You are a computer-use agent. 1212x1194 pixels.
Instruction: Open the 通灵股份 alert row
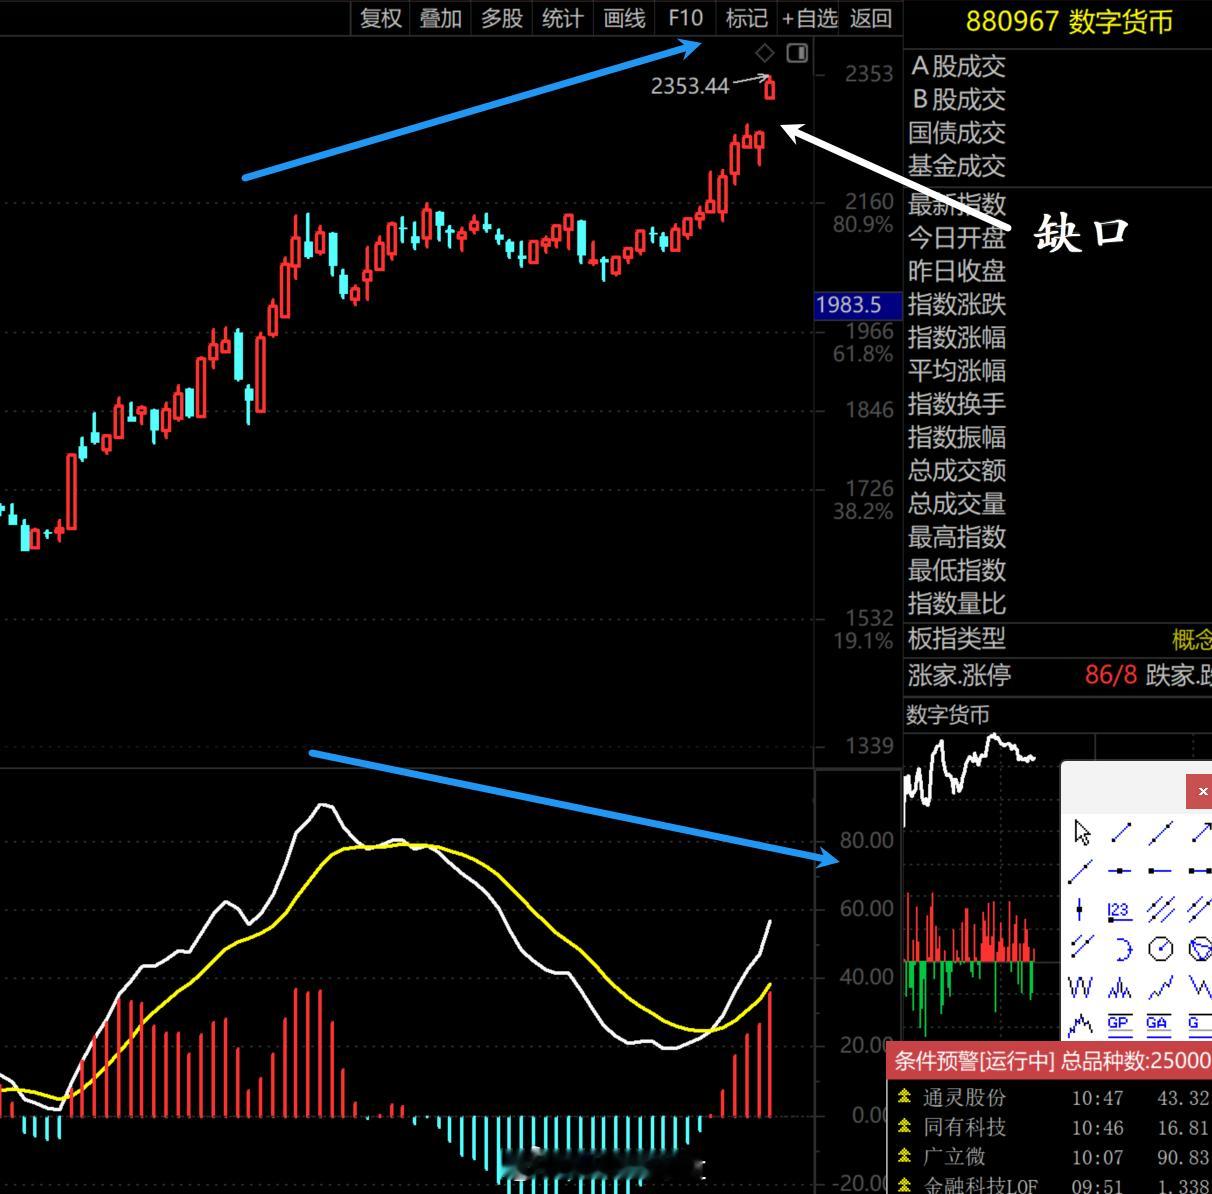click(1049, 1098)
